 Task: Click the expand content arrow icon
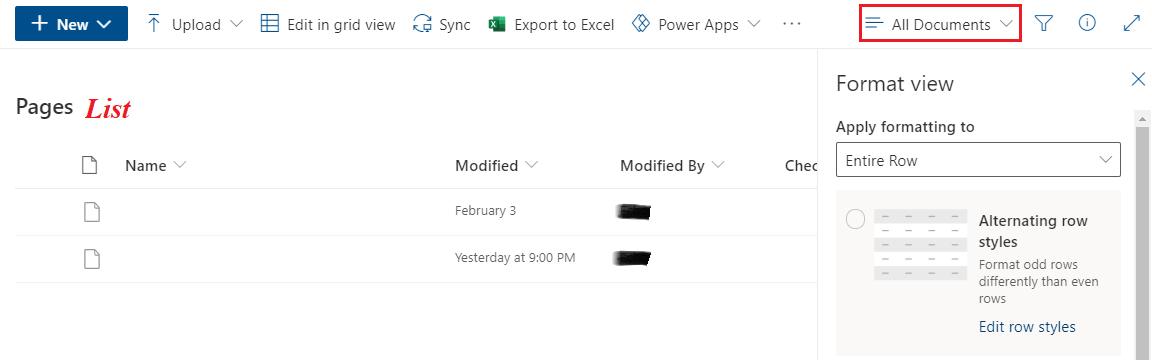click(1131, 24)
